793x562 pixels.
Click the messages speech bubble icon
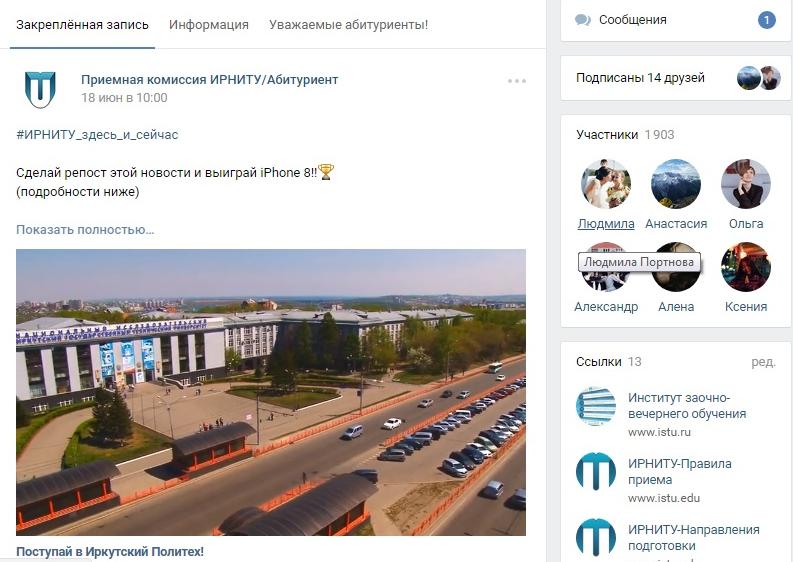pos(583,20)
